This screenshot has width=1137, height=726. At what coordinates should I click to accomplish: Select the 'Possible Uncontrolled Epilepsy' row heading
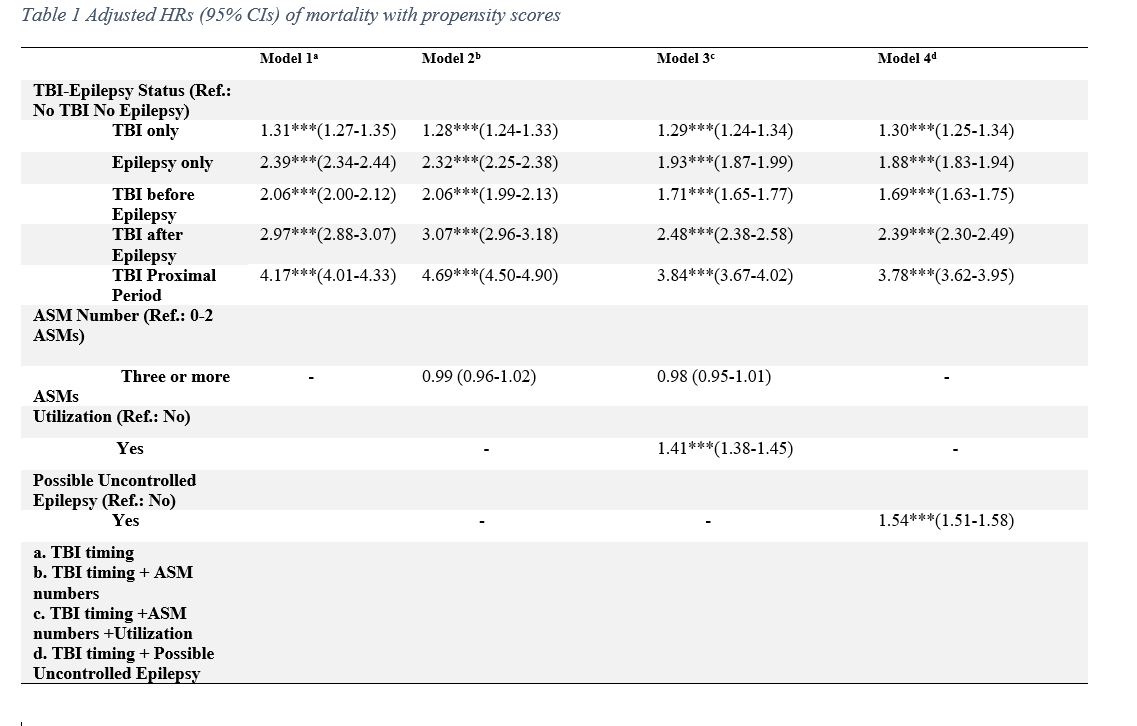(114, 490)
